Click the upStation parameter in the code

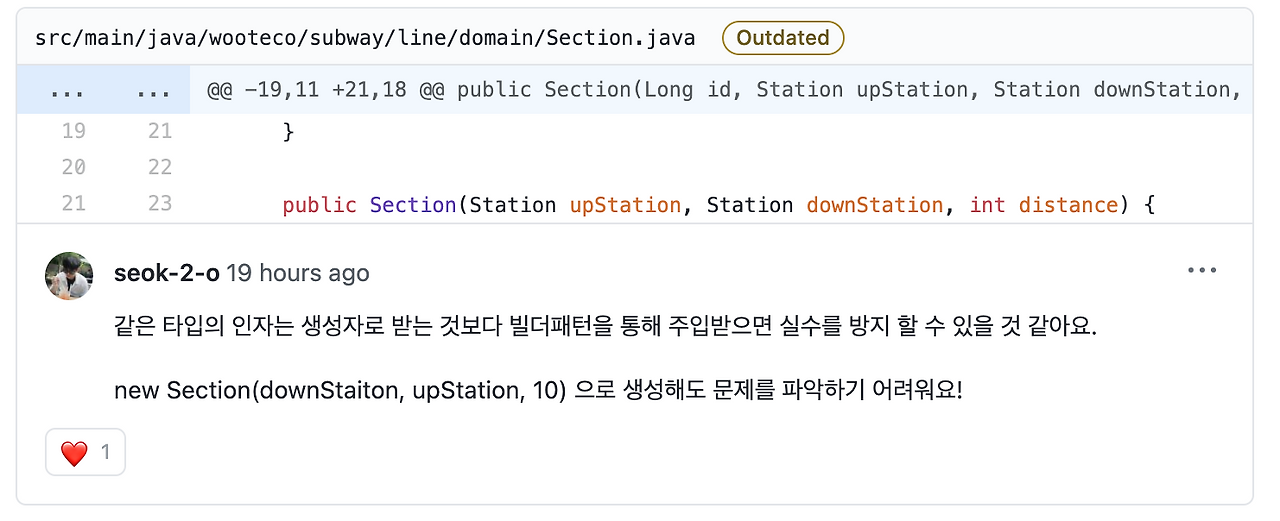click(x=625, y=205)
